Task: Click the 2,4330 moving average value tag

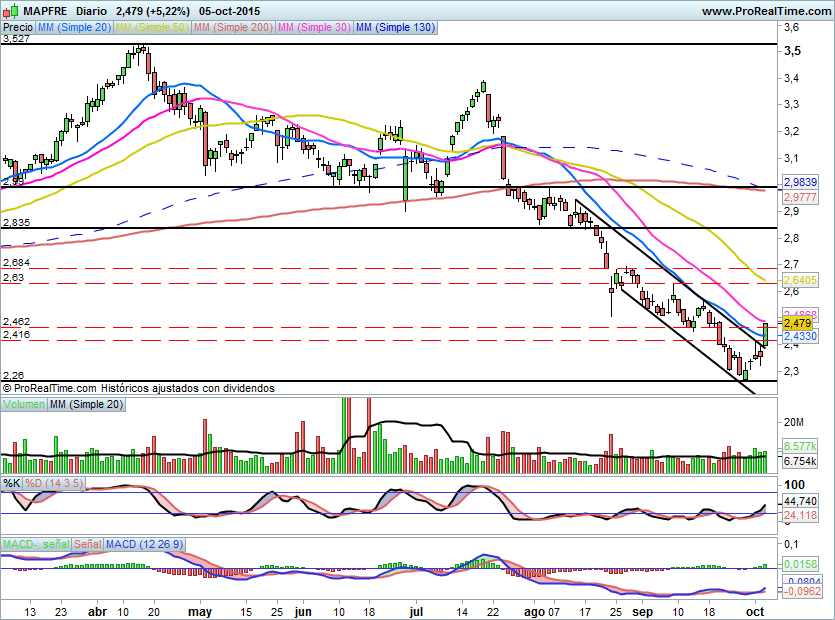Action: click(800, 336)
